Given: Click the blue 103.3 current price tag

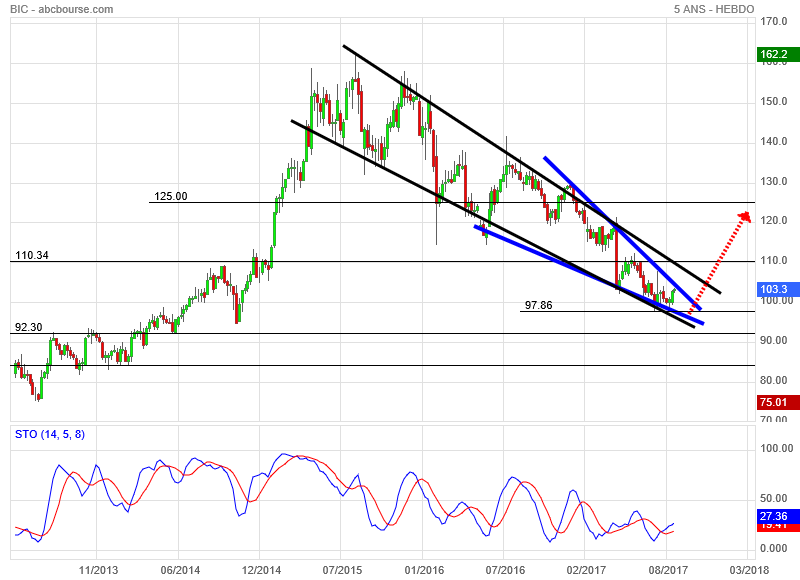Looking at the screenshot, I should (778, 289).
